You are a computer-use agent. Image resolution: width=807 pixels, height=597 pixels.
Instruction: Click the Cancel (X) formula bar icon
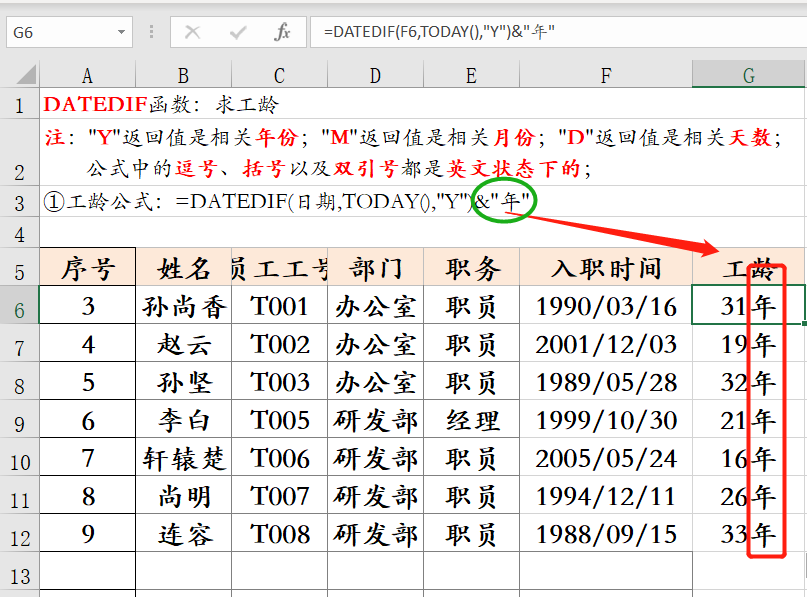pos(192,32)
